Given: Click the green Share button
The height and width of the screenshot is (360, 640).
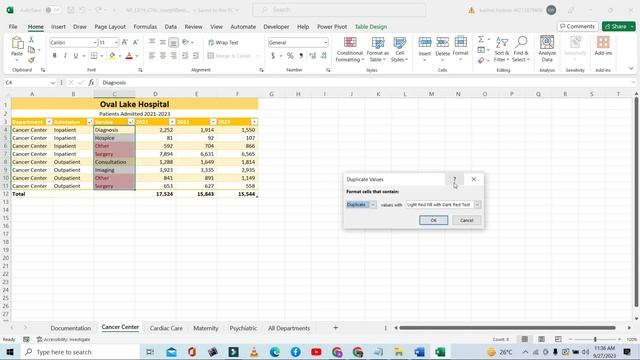Looking at the screenshot, I should coord(618,27).
